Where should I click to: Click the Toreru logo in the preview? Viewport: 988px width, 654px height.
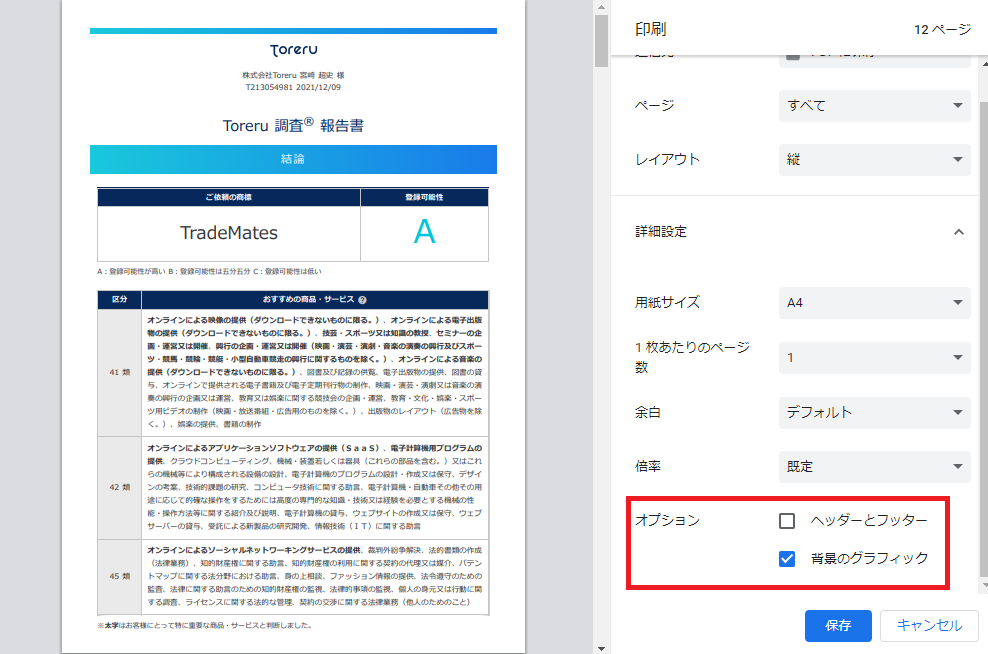[294, 50]
